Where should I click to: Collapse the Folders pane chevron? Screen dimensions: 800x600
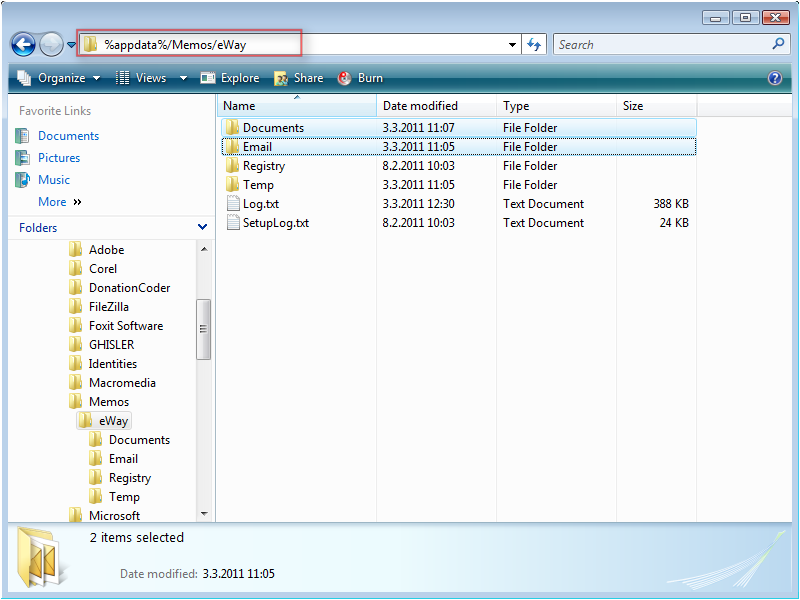tap(202, 227)
